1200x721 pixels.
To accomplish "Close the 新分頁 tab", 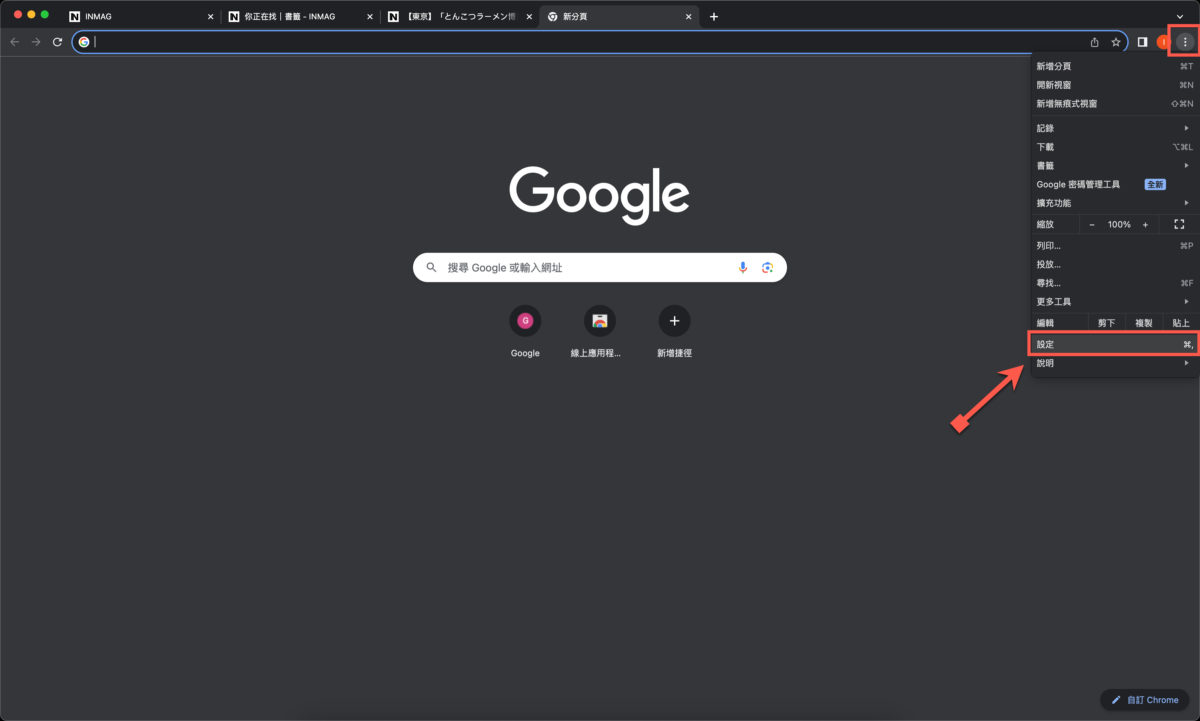I will pyautogui.click(x=689, y=17).
